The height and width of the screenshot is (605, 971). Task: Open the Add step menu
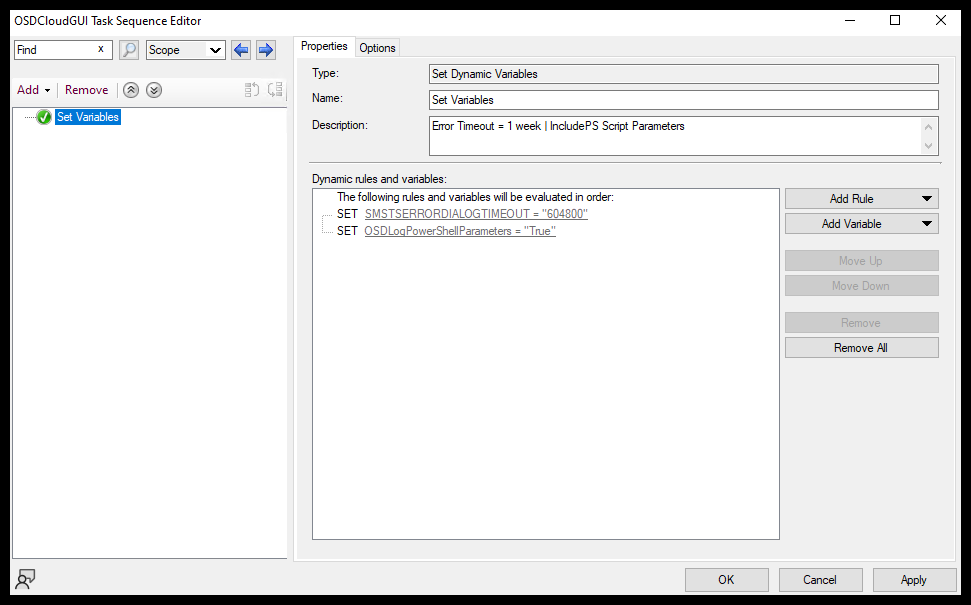pos(33,89)
